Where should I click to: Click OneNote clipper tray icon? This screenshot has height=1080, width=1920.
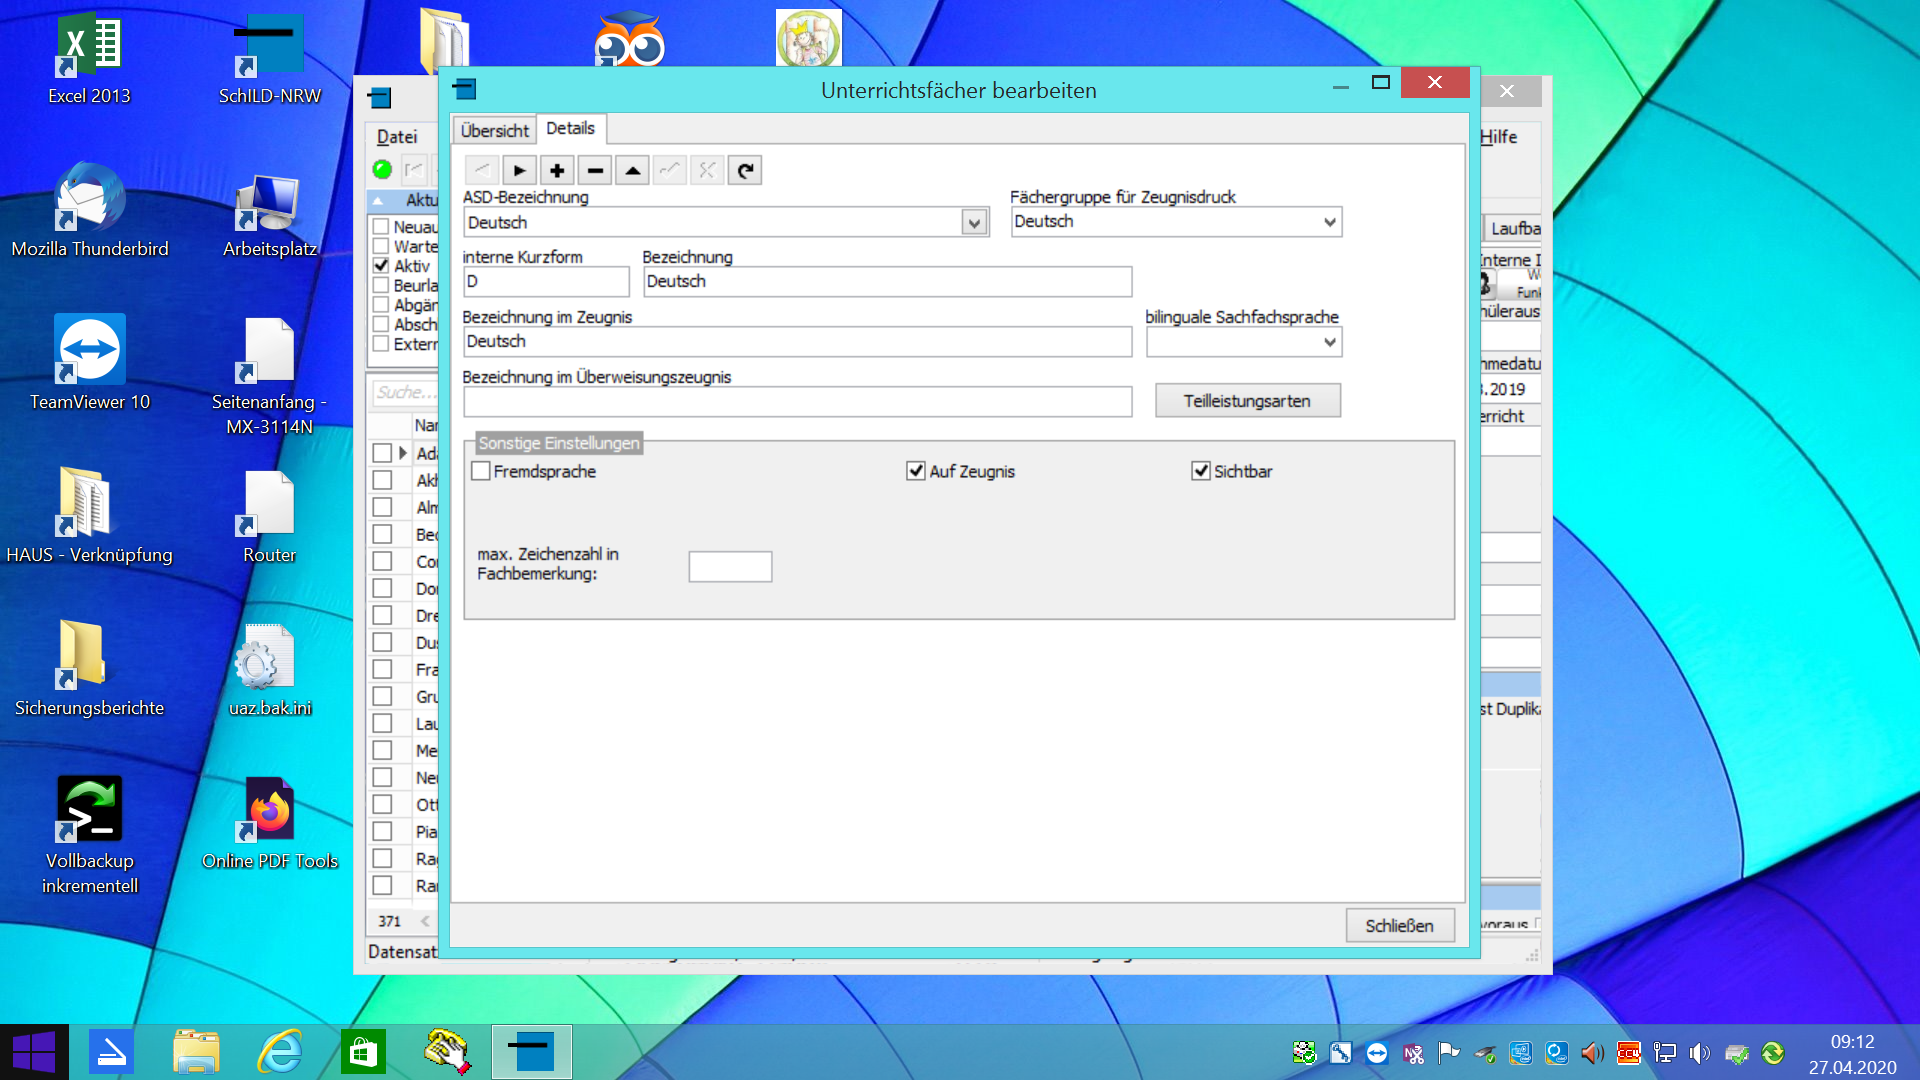pyautogui.click(x=1413, y=1053)
